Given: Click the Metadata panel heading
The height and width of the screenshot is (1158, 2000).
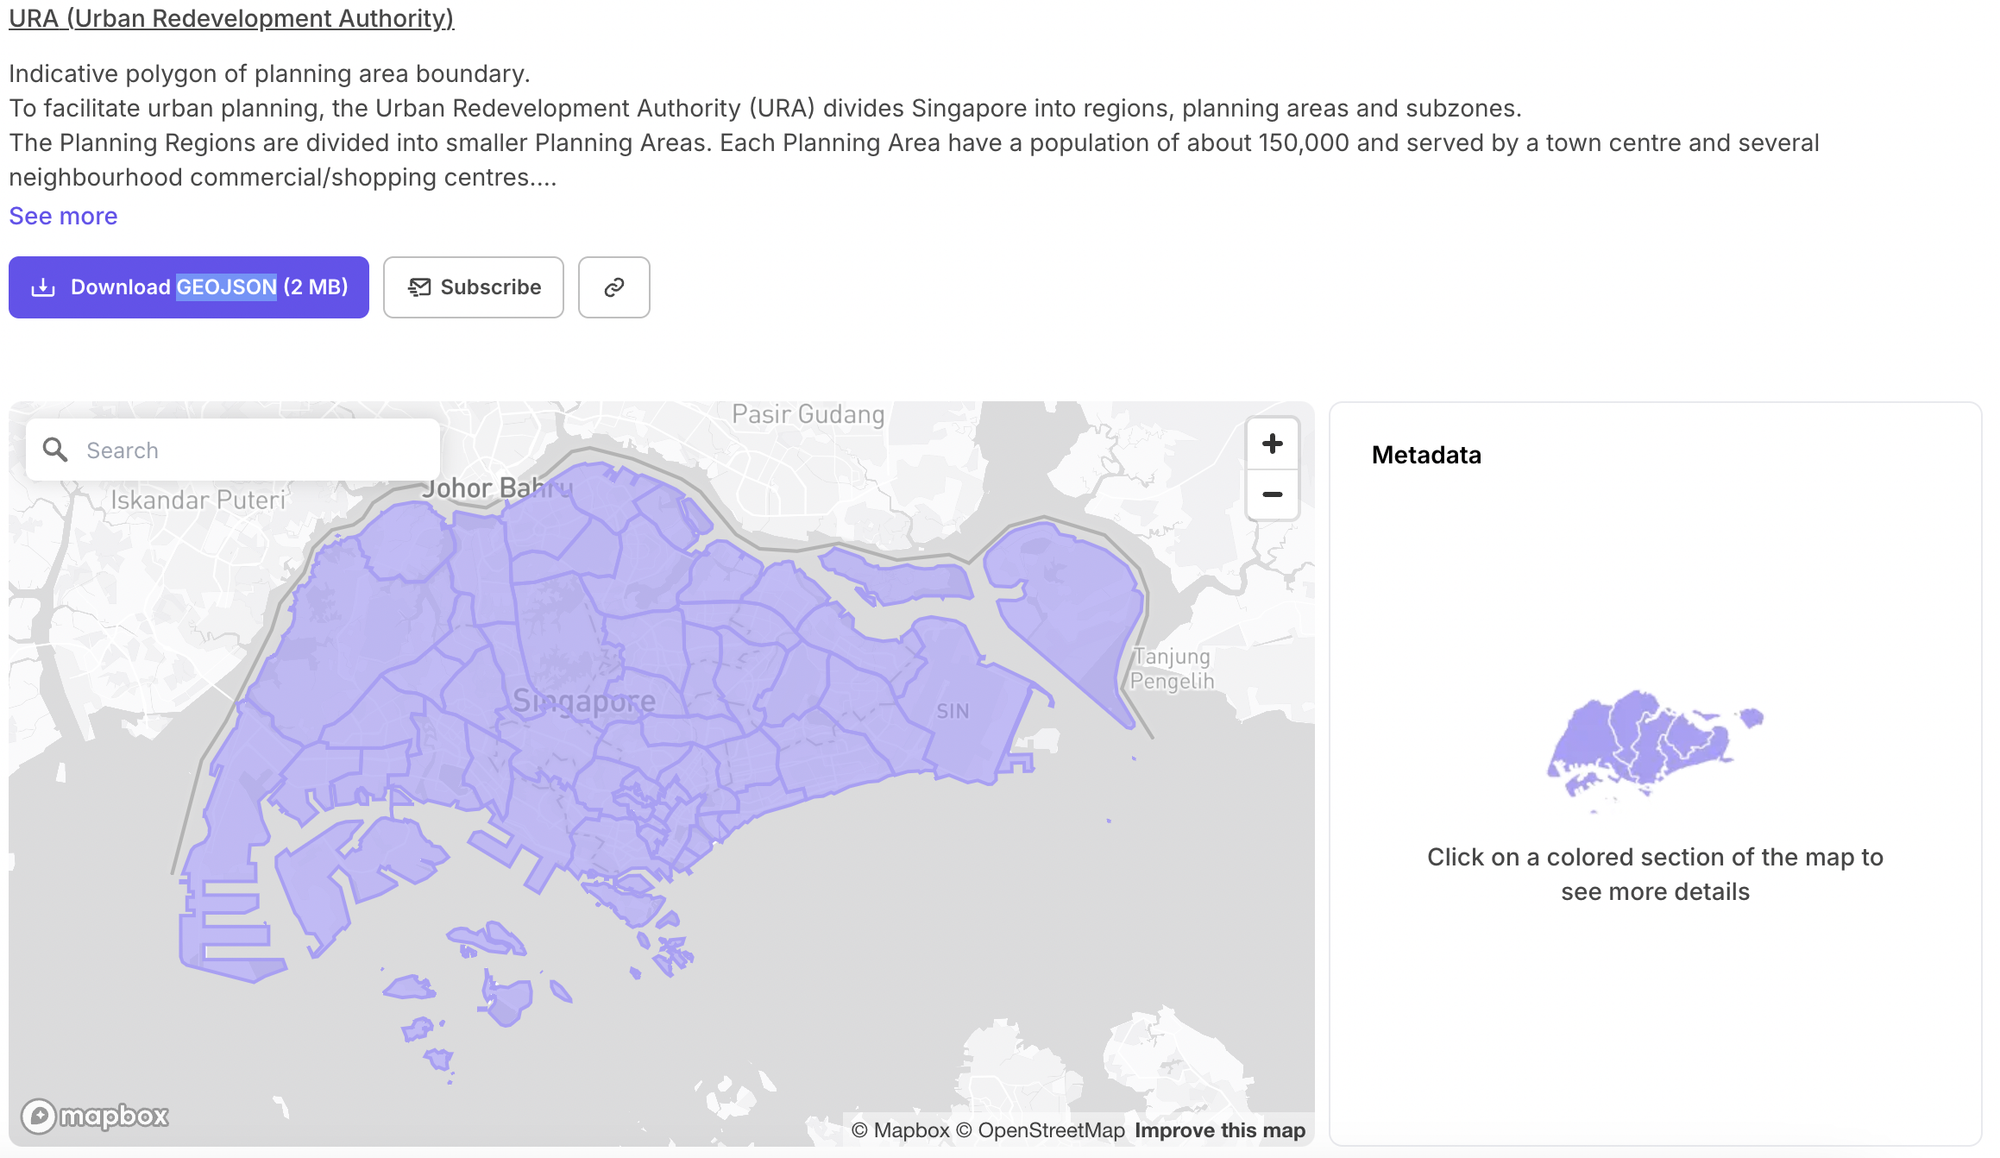Looking at the screenshot, I should tap(1426, 455).
